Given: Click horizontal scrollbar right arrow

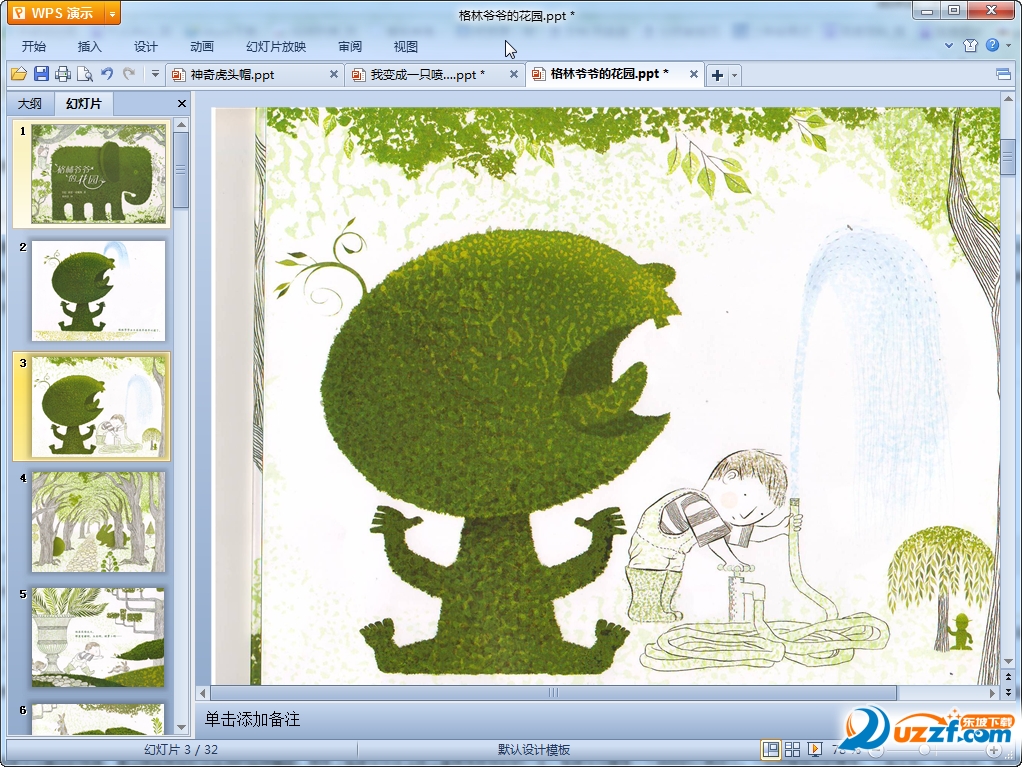Looking at the screenshot, I should coord(993,693).
